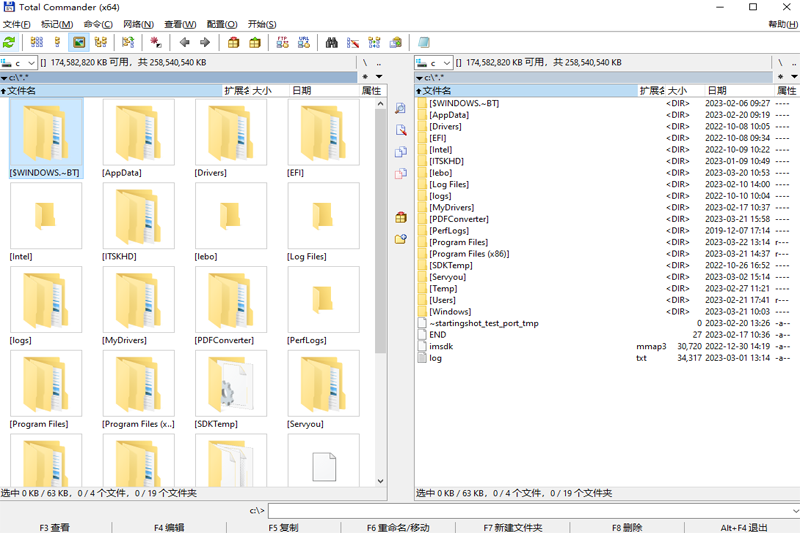Open file search with the binoculars icon
The height and width of the screenshot is (533, 800).
[x=331, y=42]
